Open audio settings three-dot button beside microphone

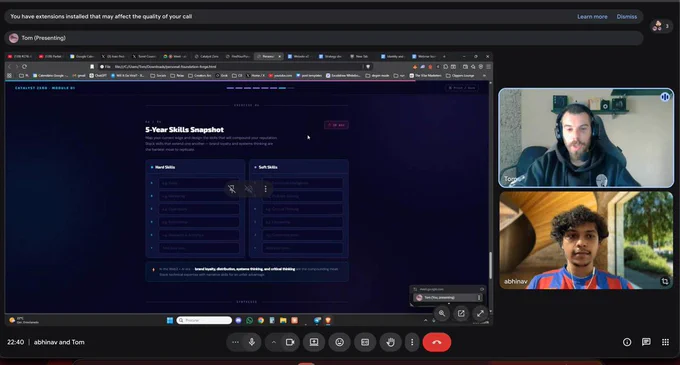(235, 342)
